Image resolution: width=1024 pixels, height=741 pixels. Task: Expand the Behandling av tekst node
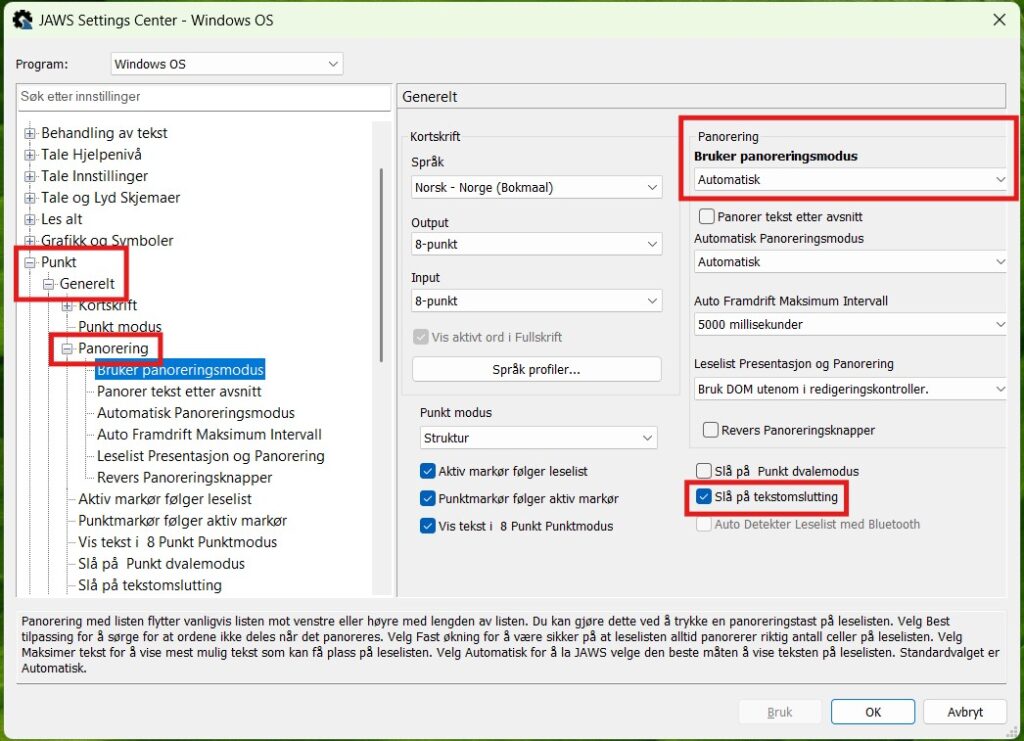pos(30,133)
